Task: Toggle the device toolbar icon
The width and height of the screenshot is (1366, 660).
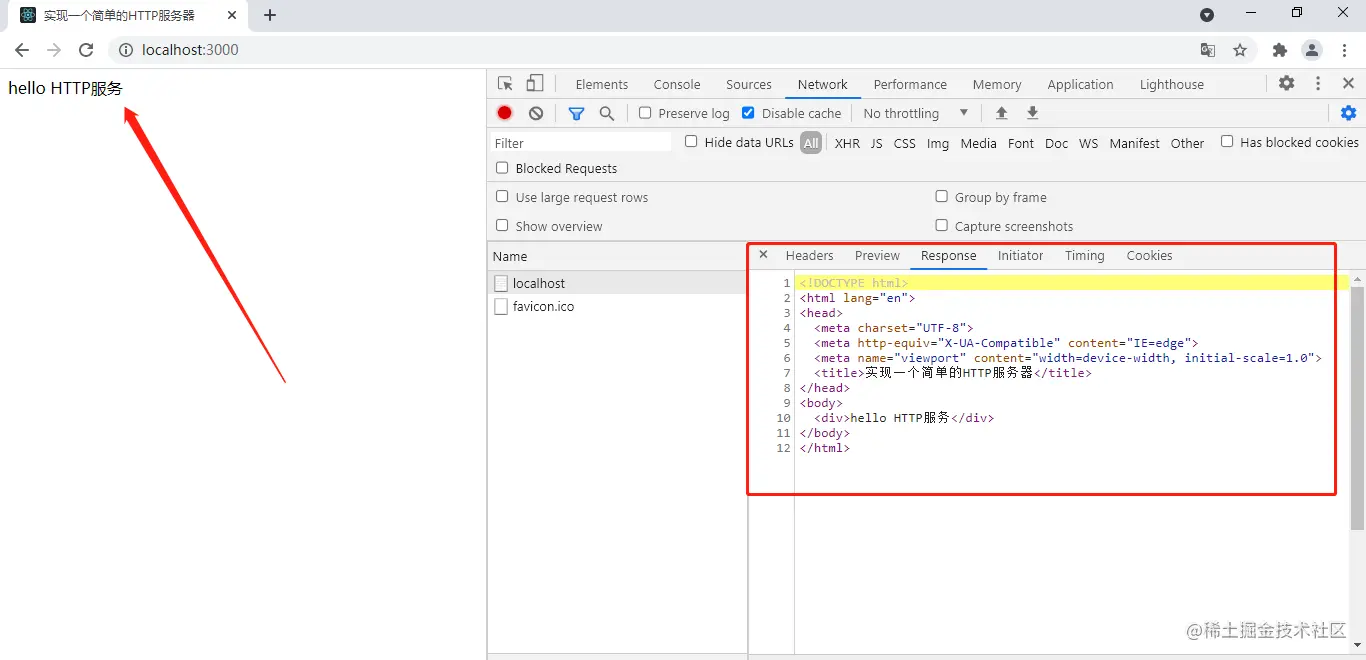Action: [x=535, y=84]
